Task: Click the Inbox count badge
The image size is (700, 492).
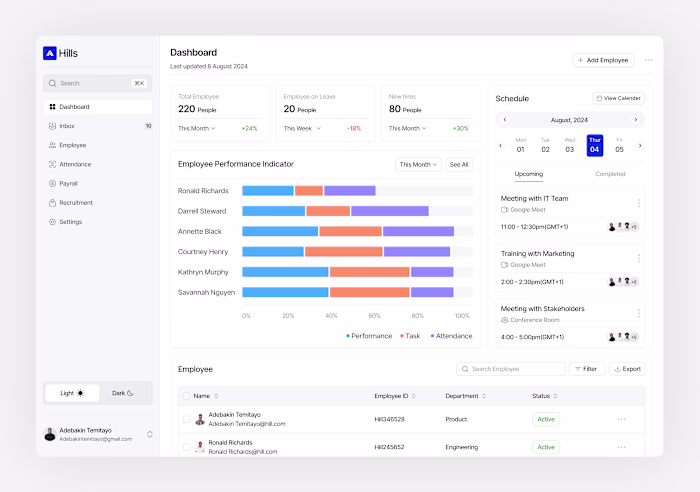Action: pyautogui.click(x=149, y=126)
